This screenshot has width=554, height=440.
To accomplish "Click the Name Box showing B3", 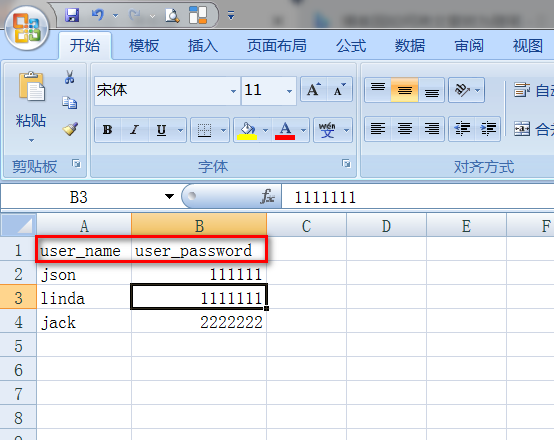I will pos(79,197).
